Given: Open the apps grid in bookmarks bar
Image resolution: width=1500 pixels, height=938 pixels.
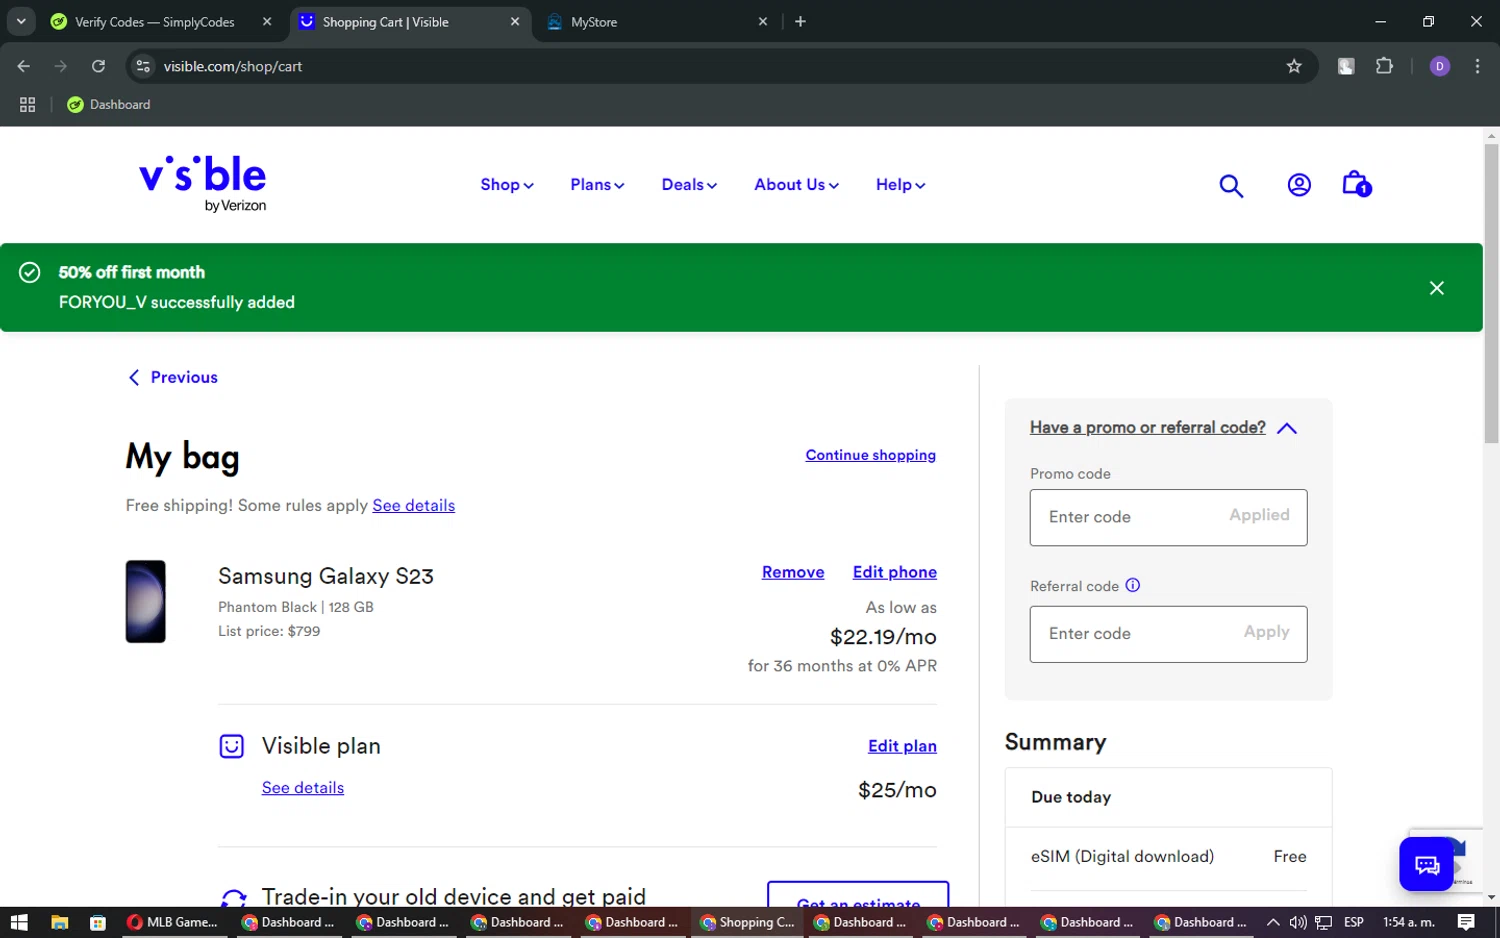Looking at the screenshot, I should coord(28,104).
